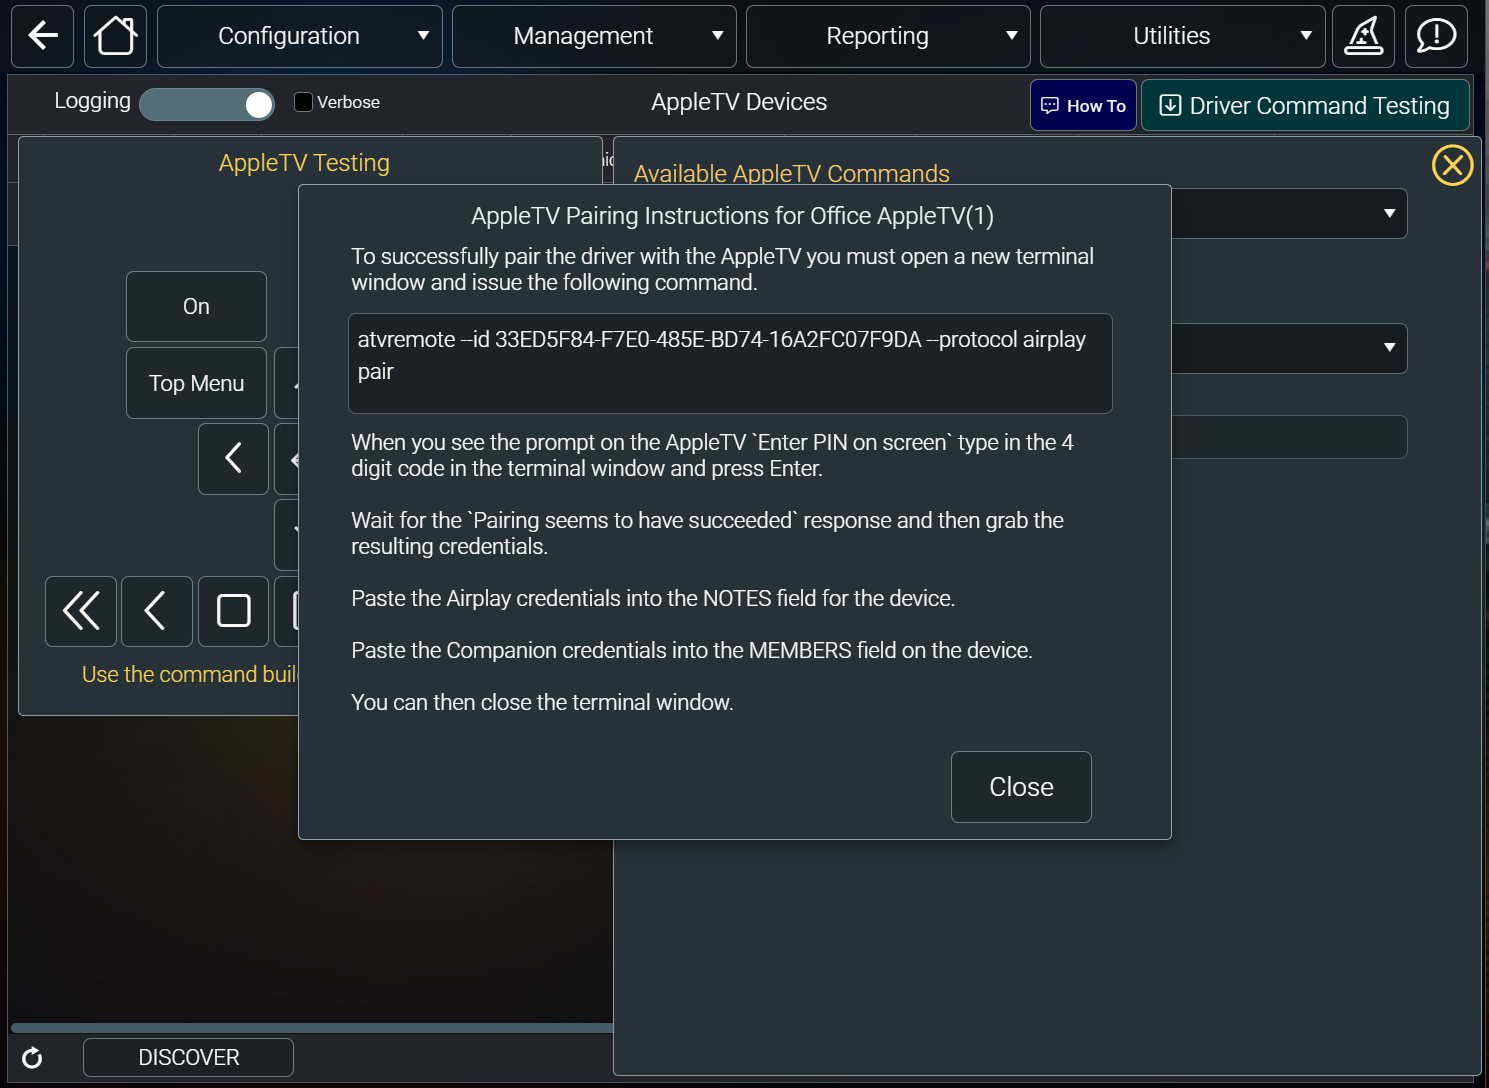Click the pairing instructions dialog title
This screenshot has height=1088, width=1489.
pyautogui.click(x=733, y=216)
